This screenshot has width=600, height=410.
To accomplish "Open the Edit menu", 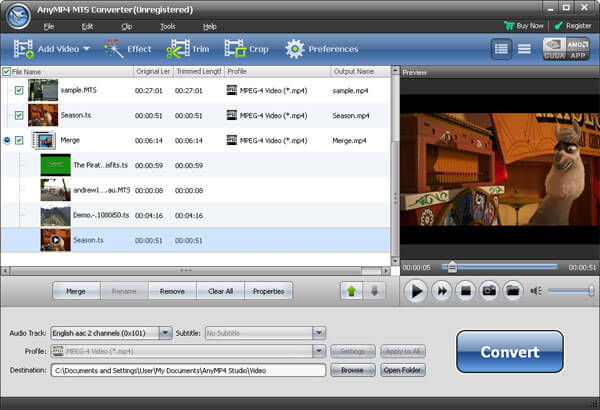I will coord(87,26).
